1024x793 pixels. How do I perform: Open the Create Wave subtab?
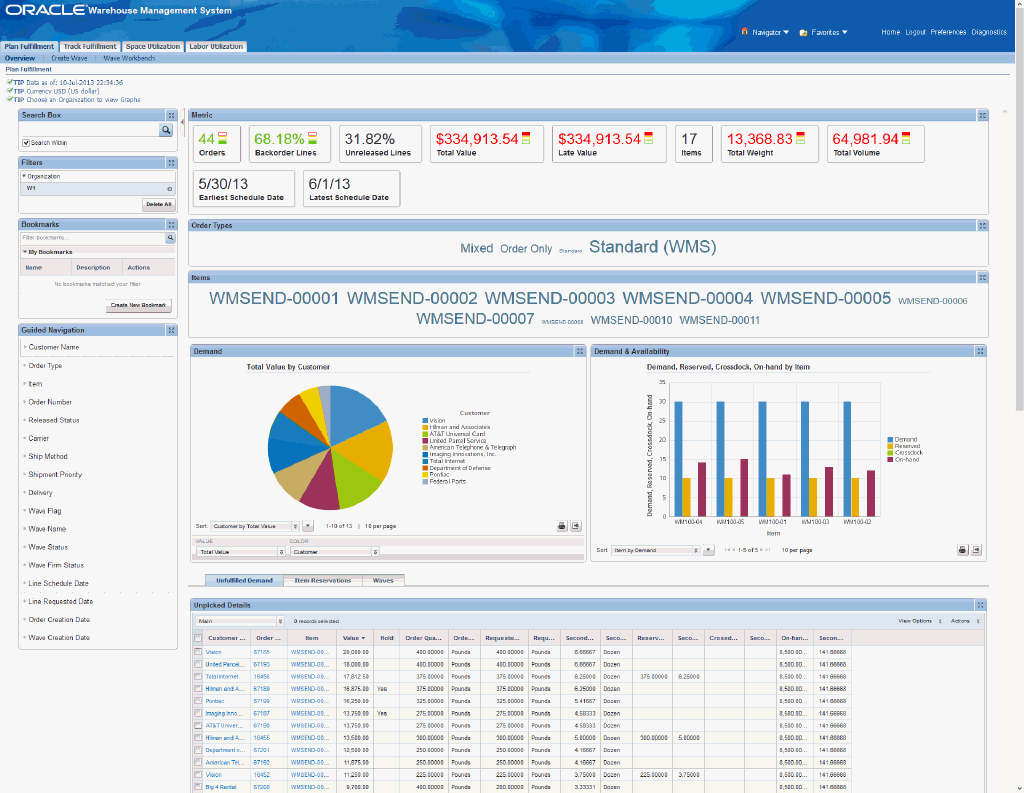coord(69,58)
